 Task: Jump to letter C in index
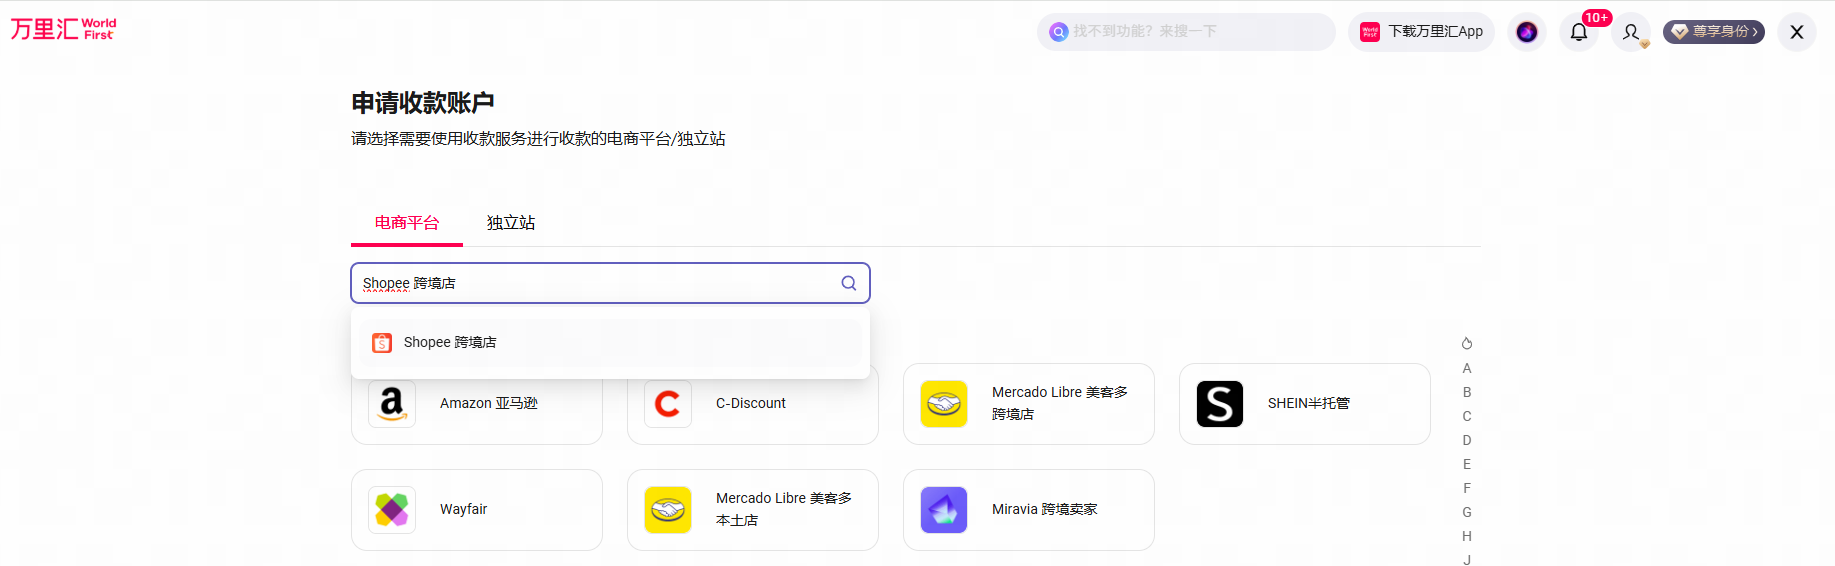[x=1467, y=416]
